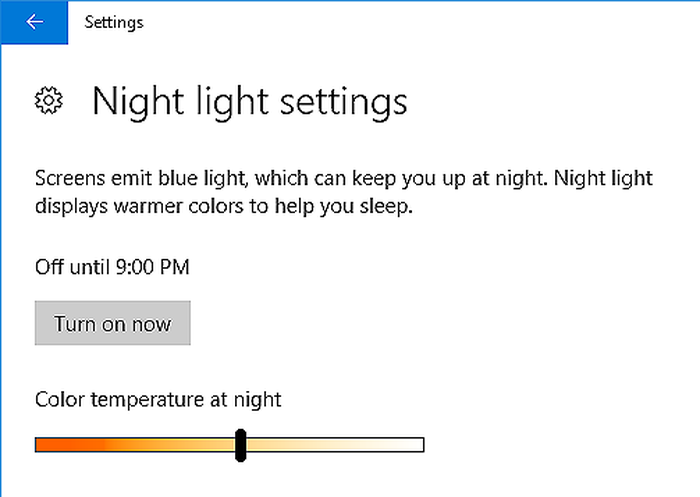Click the pale yellow track right of handle
The image size is (700, 497).
click(330, 445)
